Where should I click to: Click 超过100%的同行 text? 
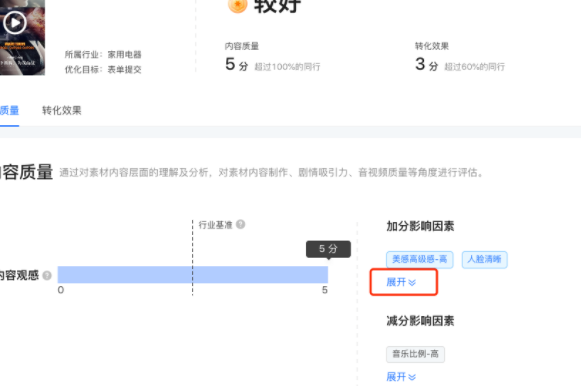[x=287, y=67]
